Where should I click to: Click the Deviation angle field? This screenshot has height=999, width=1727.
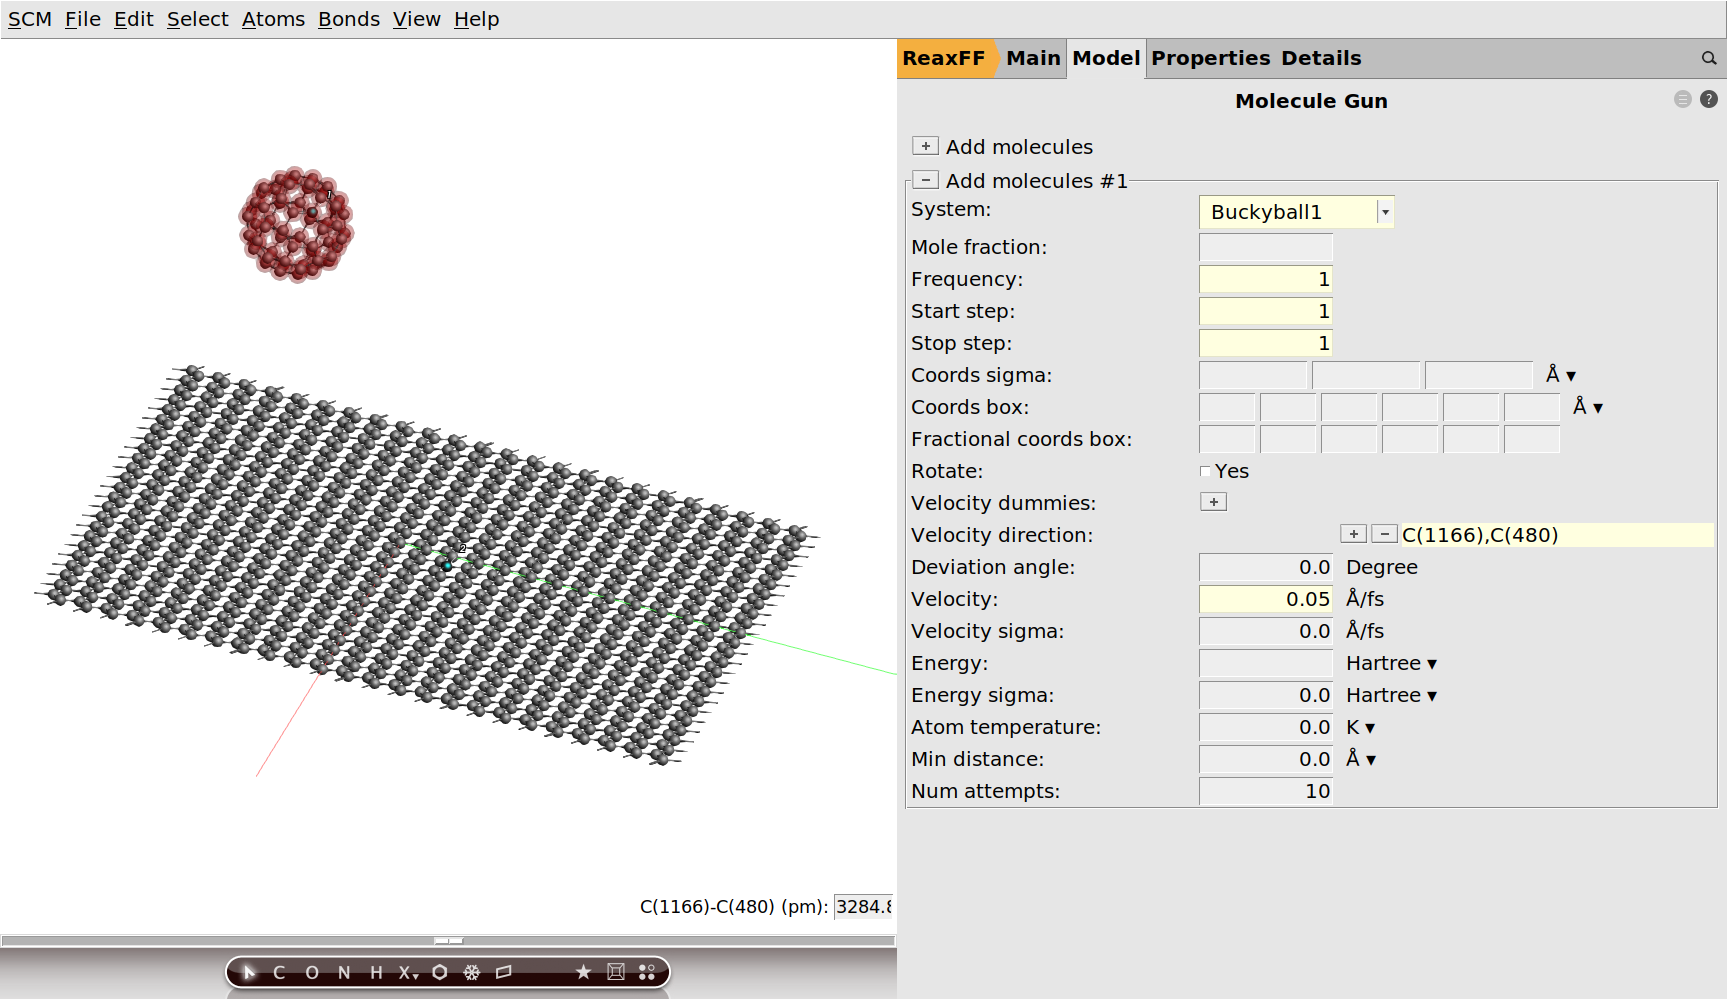point(1266,567)
